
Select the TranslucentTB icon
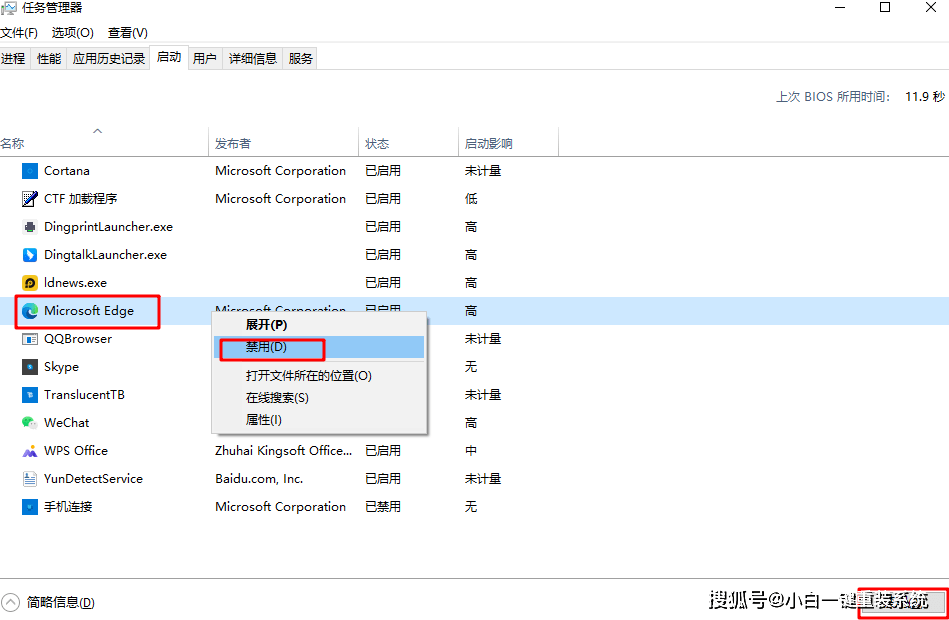[x=30, y=395]
